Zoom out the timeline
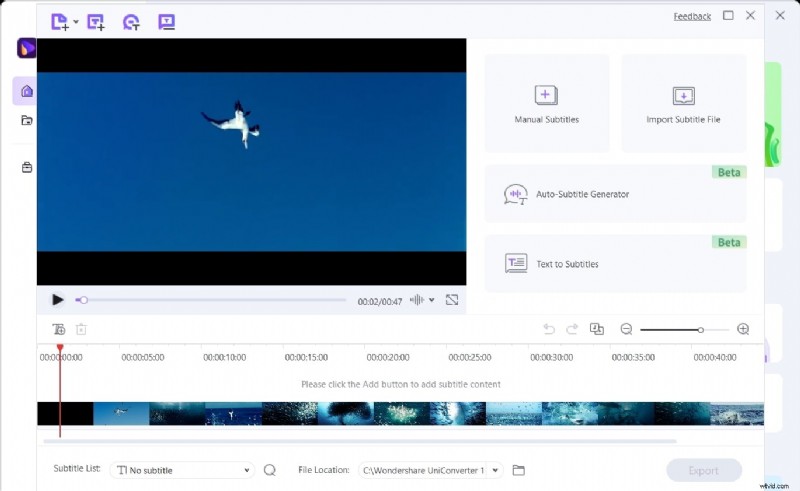 coord(626,329)
